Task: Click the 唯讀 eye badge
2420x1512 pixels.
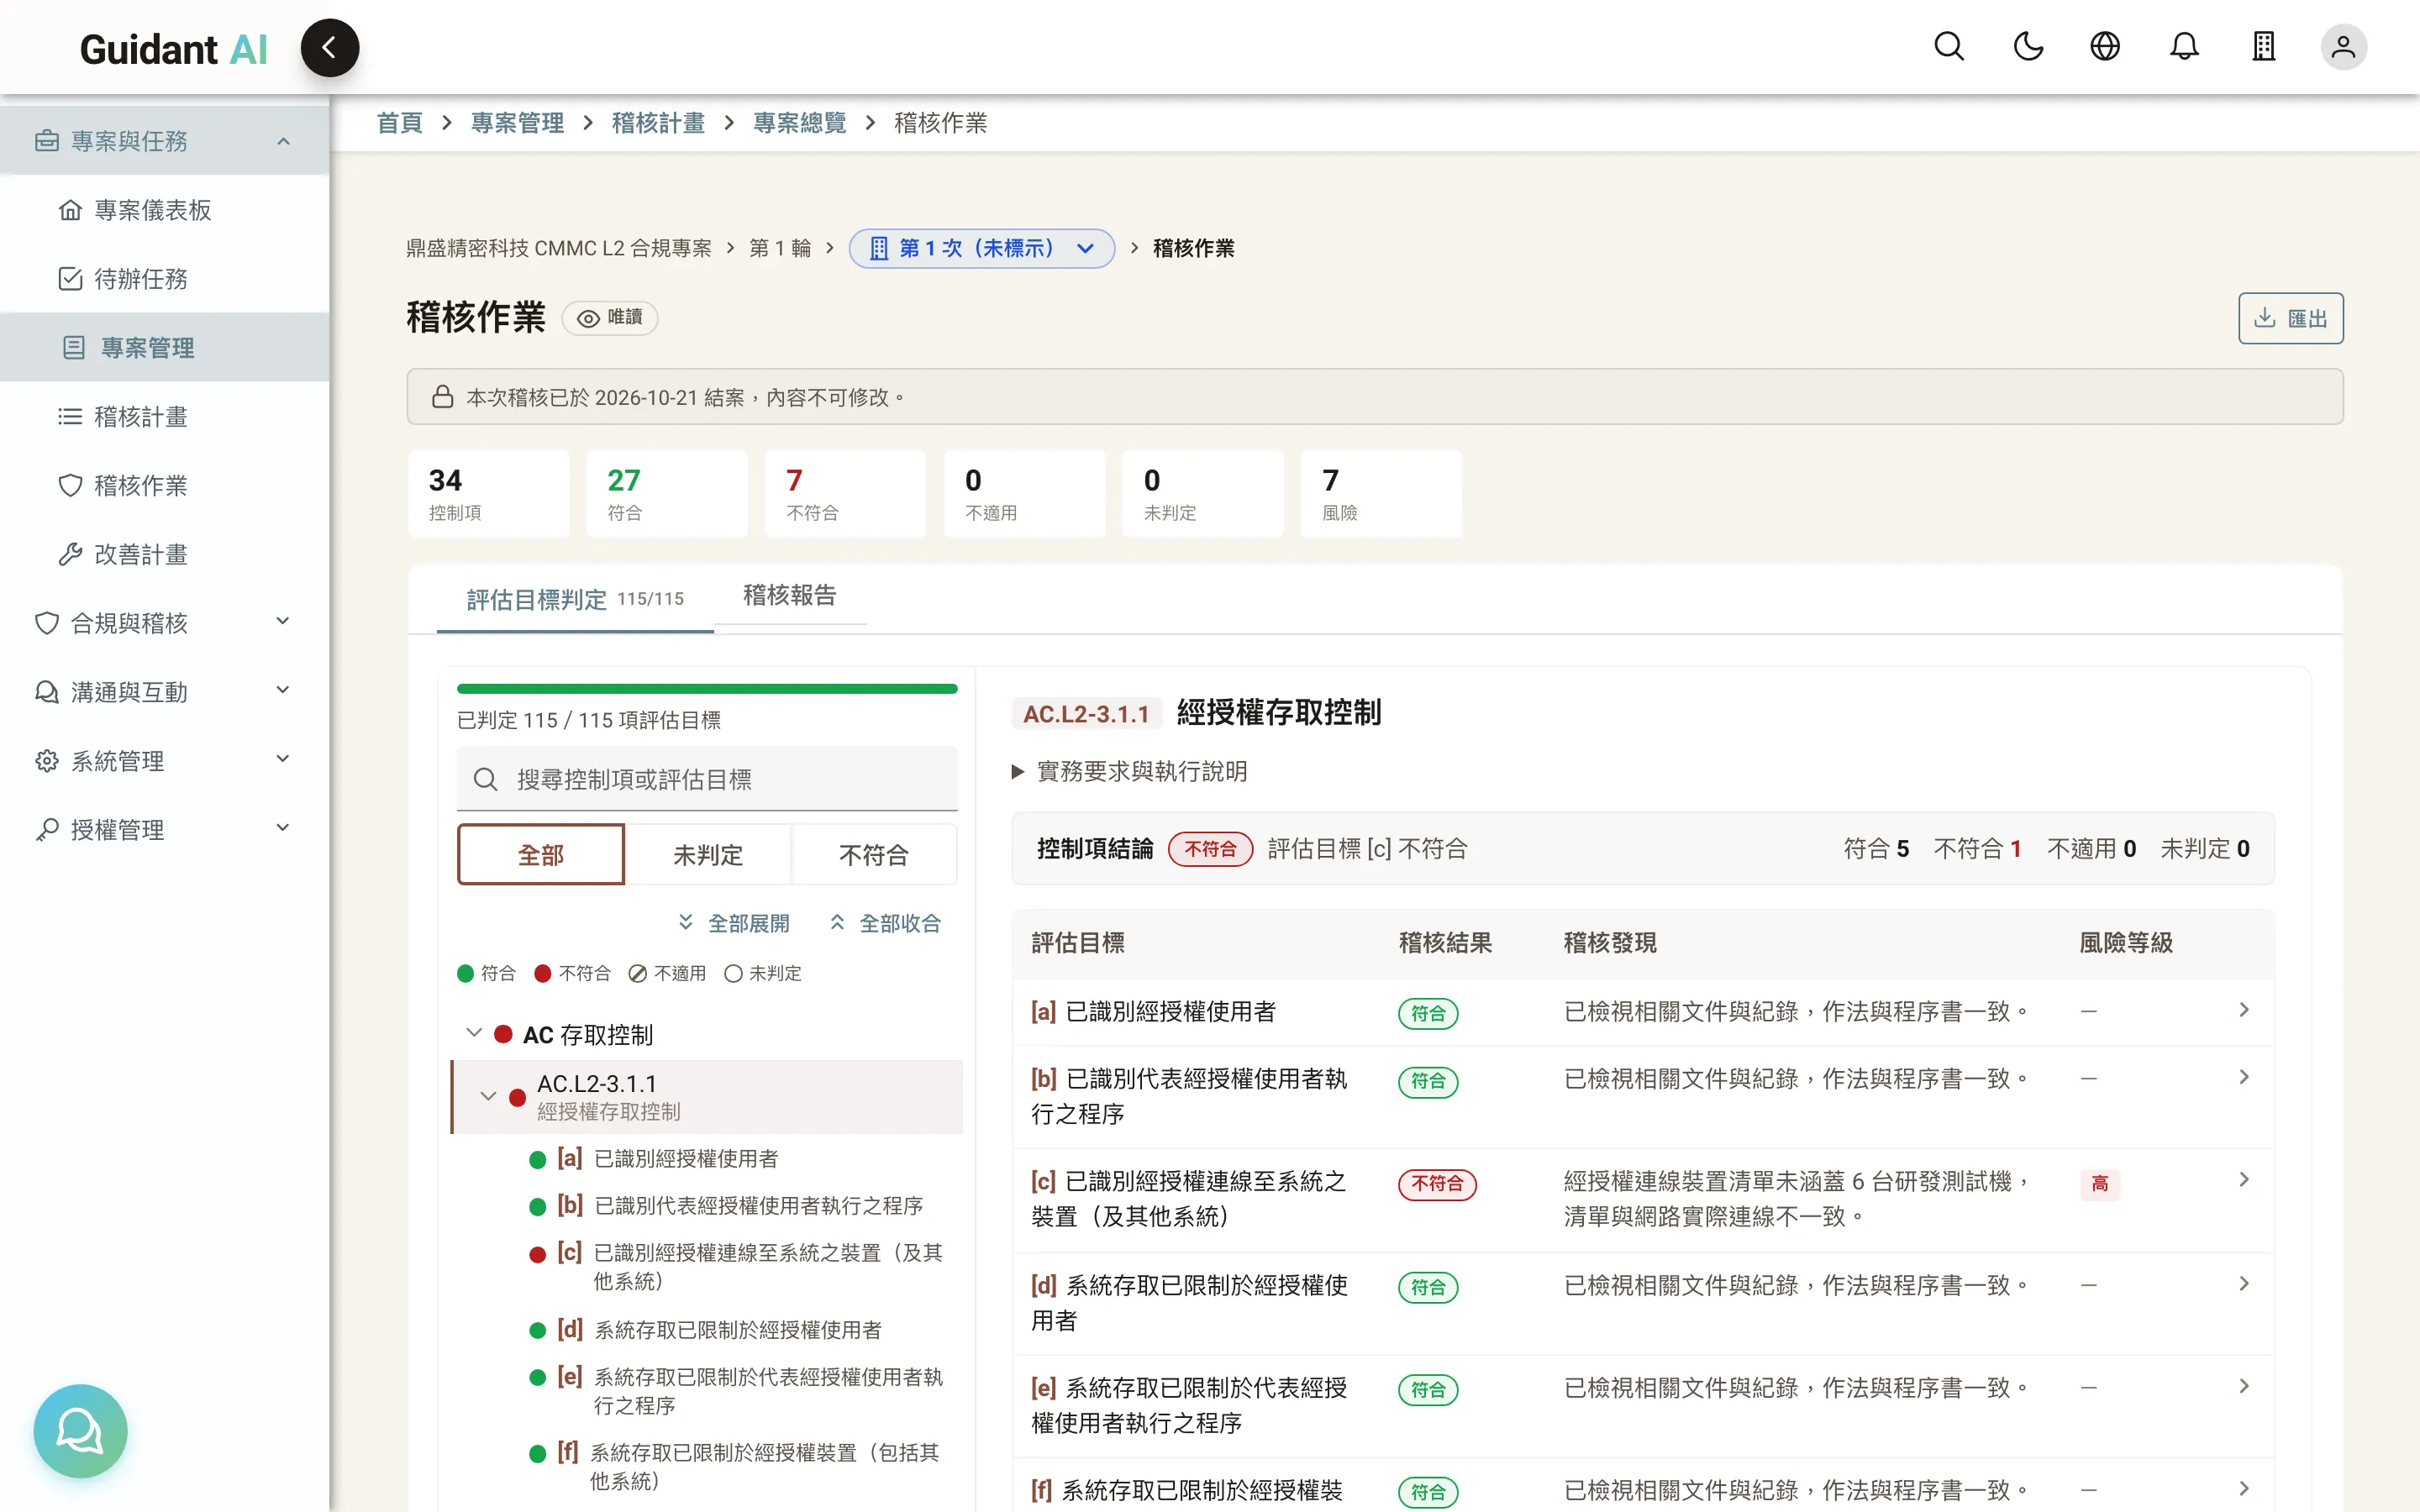Action: tap(610, 318)
